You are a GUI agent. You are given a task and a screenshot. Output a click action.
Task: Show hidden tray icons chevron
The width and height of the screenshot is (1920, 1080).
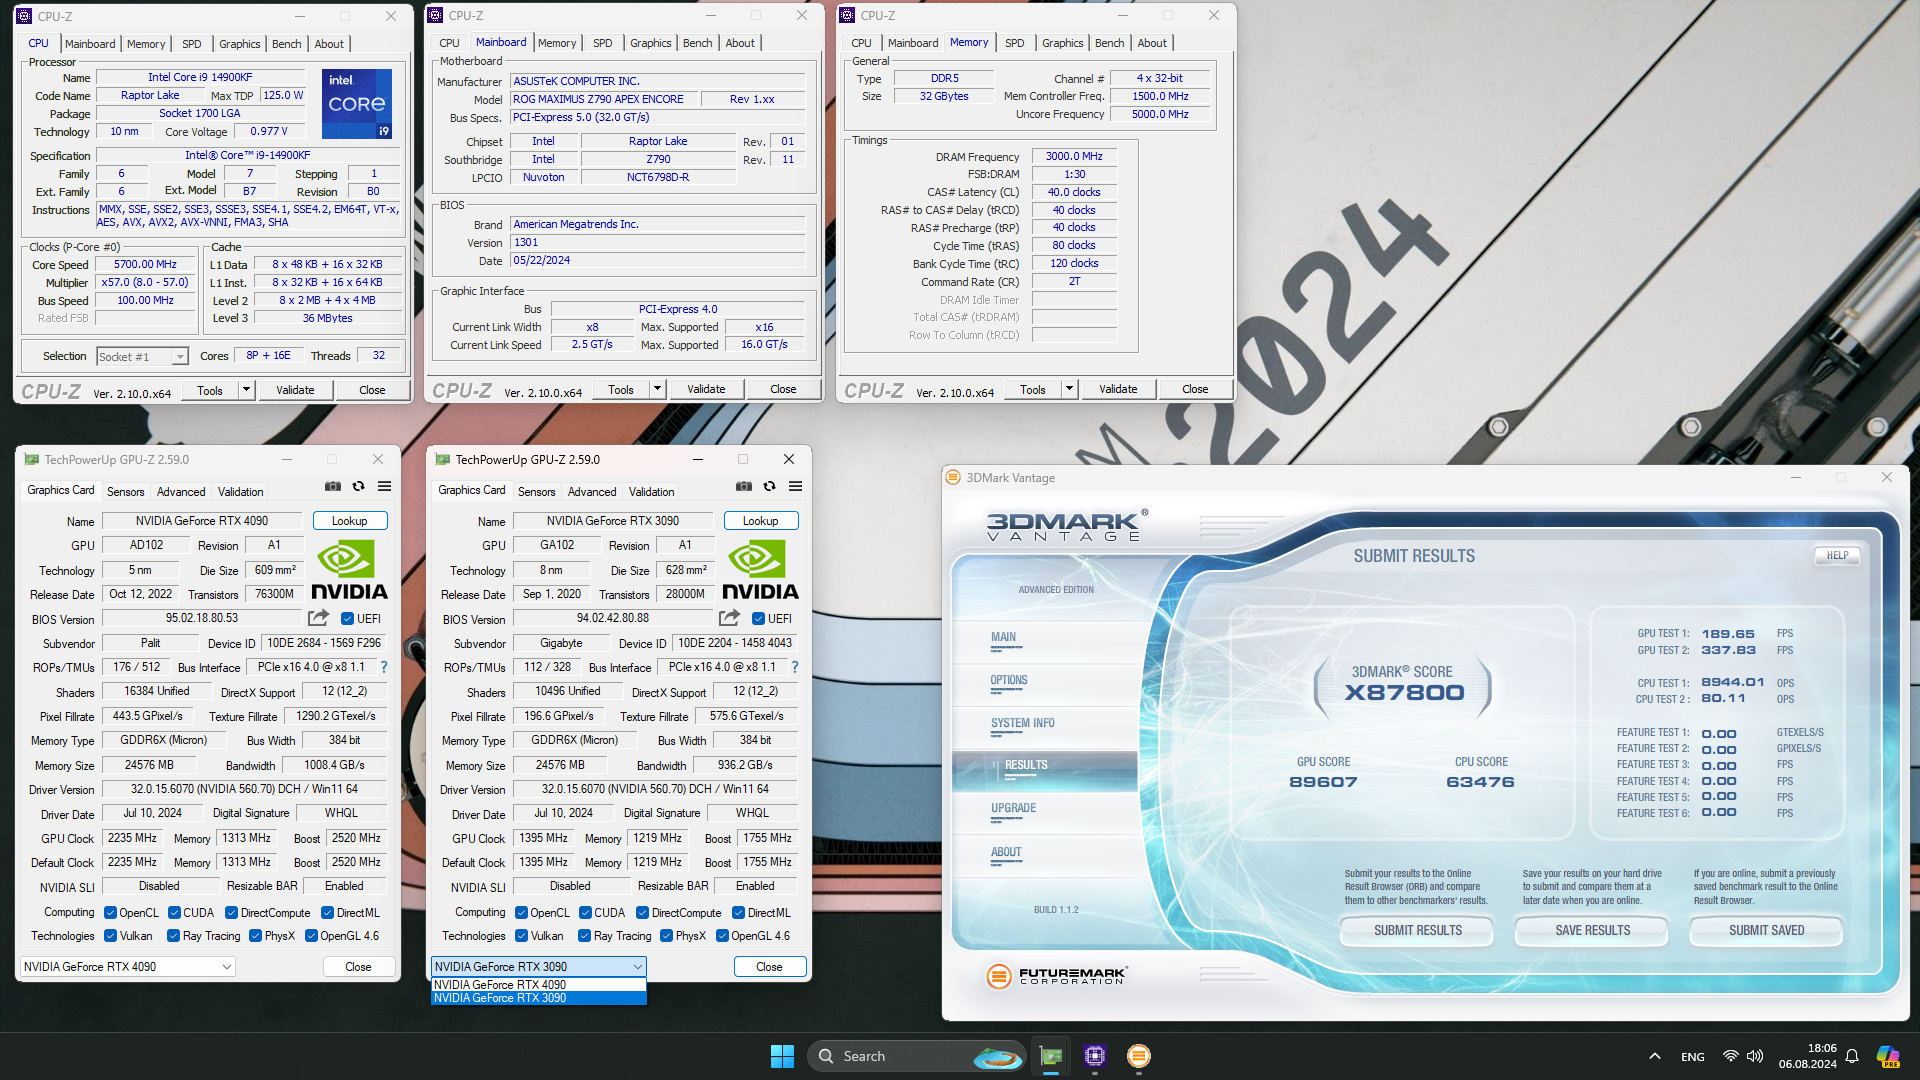[1655, 1056]
